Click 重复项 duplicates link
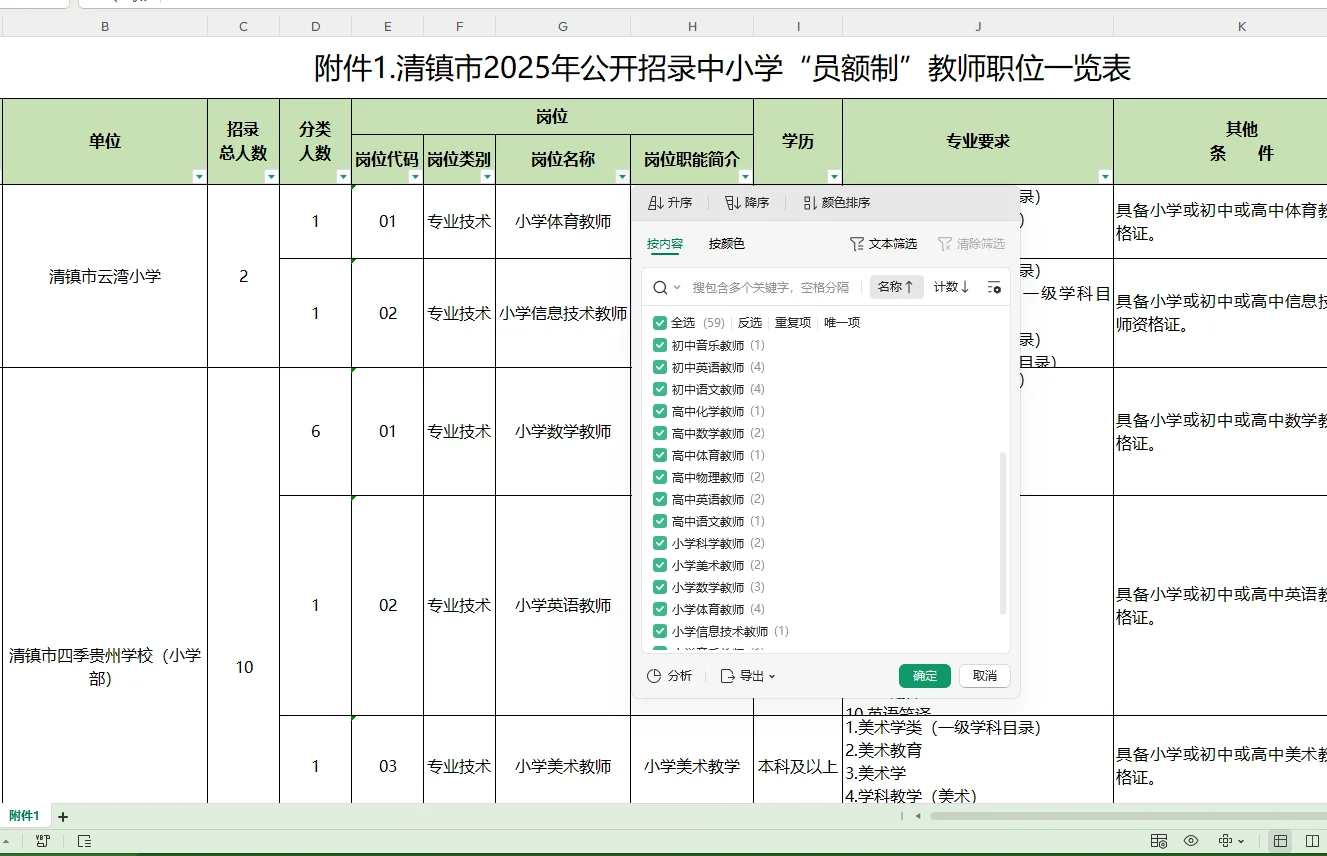1327x856 pixels. click(793, 323)
